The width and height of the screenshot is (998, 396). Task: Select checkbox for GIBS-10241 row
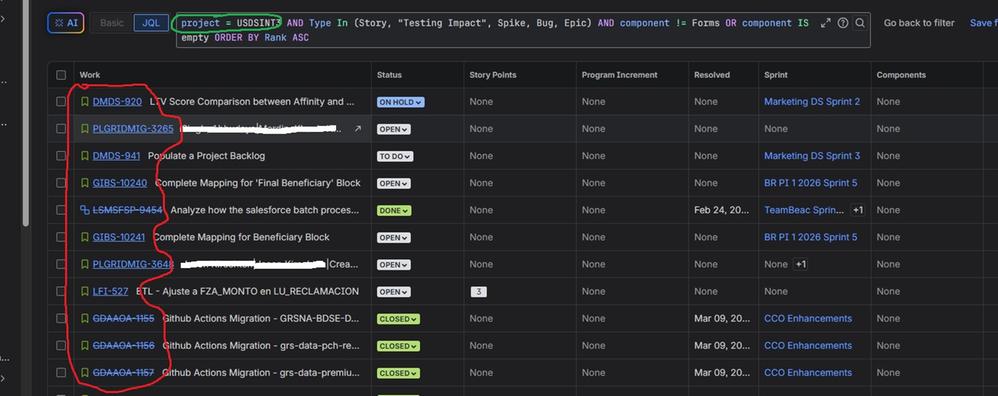[61, 237]
